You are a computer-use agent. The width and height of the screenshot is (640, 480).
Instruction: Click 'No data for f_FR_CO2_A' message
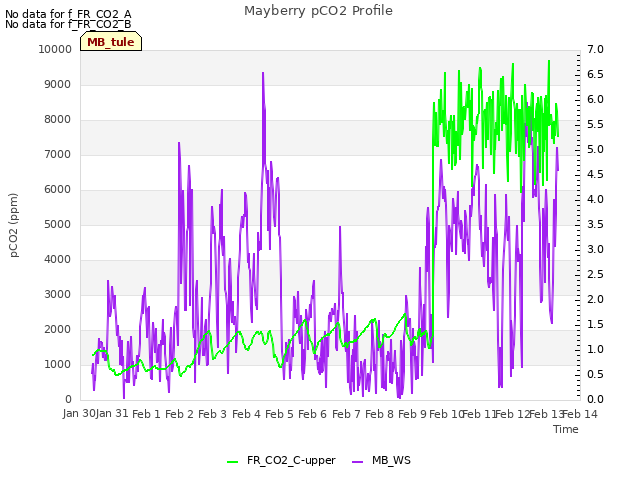[x=68, y=14]
